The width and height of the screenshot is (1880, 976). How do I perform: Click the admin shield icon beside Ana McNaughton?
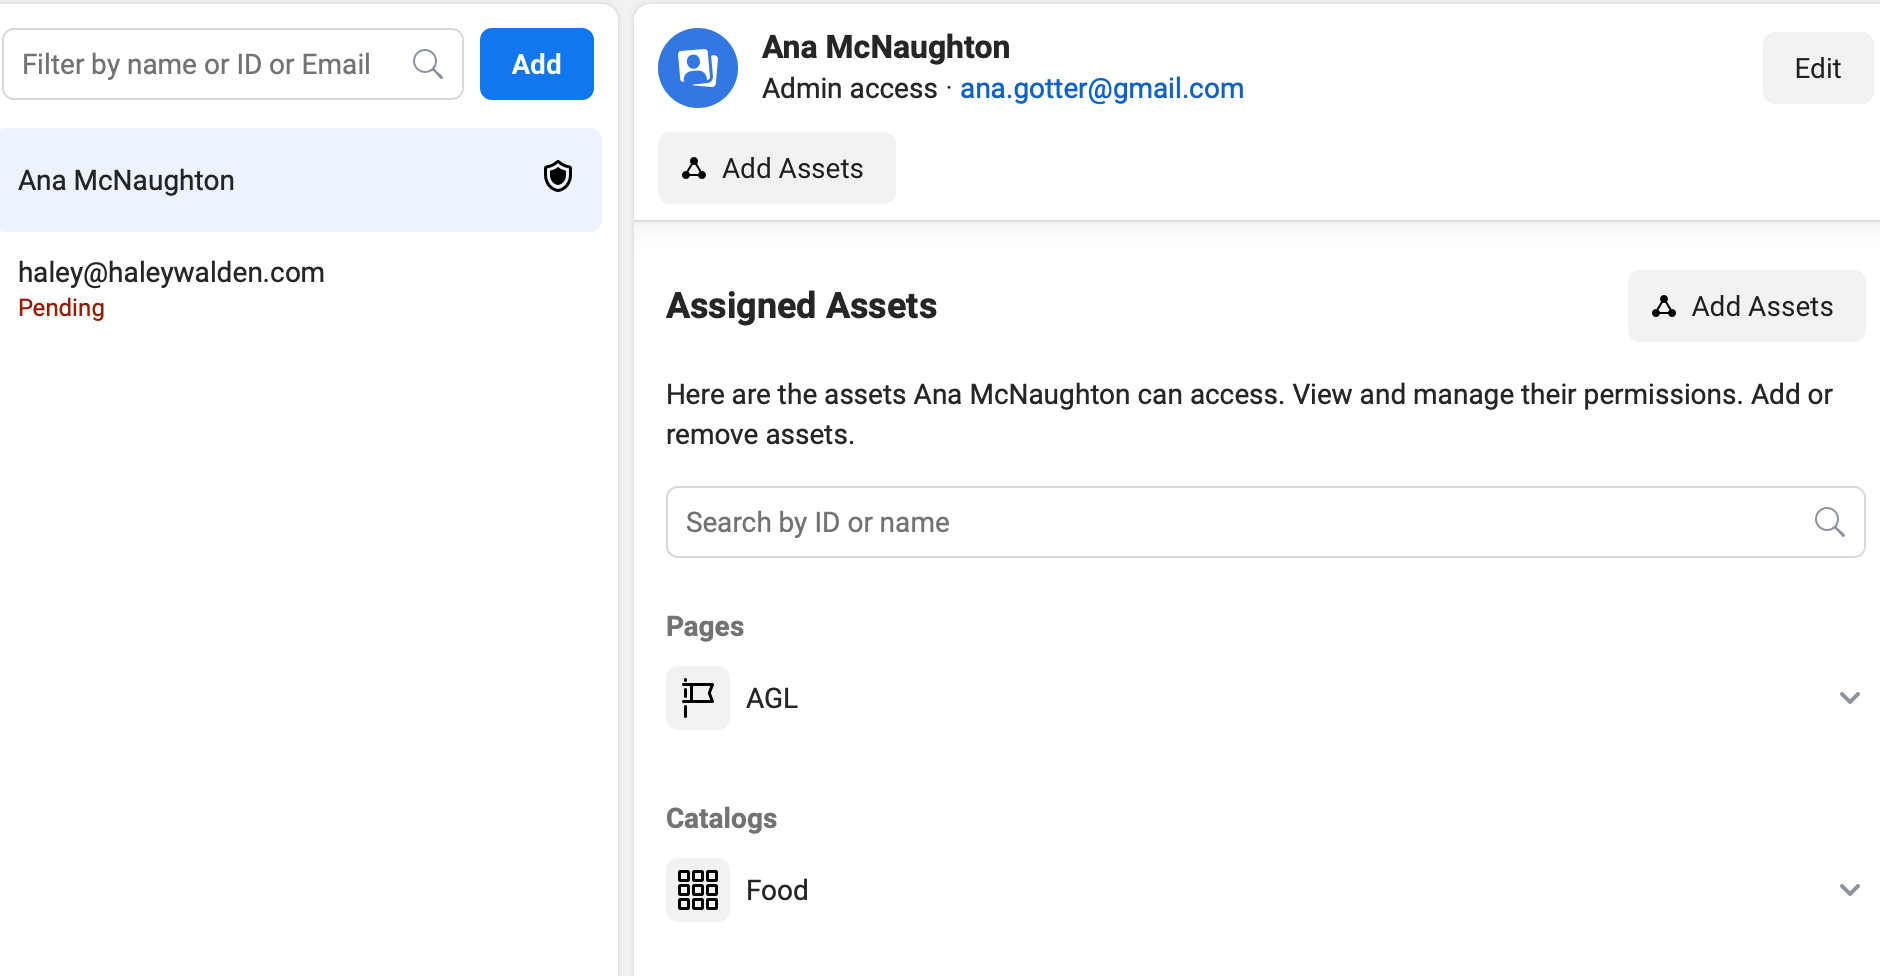pos(558,176)
